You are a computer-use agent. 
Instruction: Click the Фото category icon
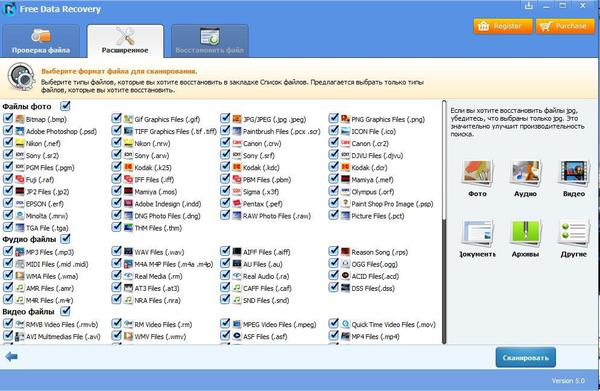tap(477, 173)
